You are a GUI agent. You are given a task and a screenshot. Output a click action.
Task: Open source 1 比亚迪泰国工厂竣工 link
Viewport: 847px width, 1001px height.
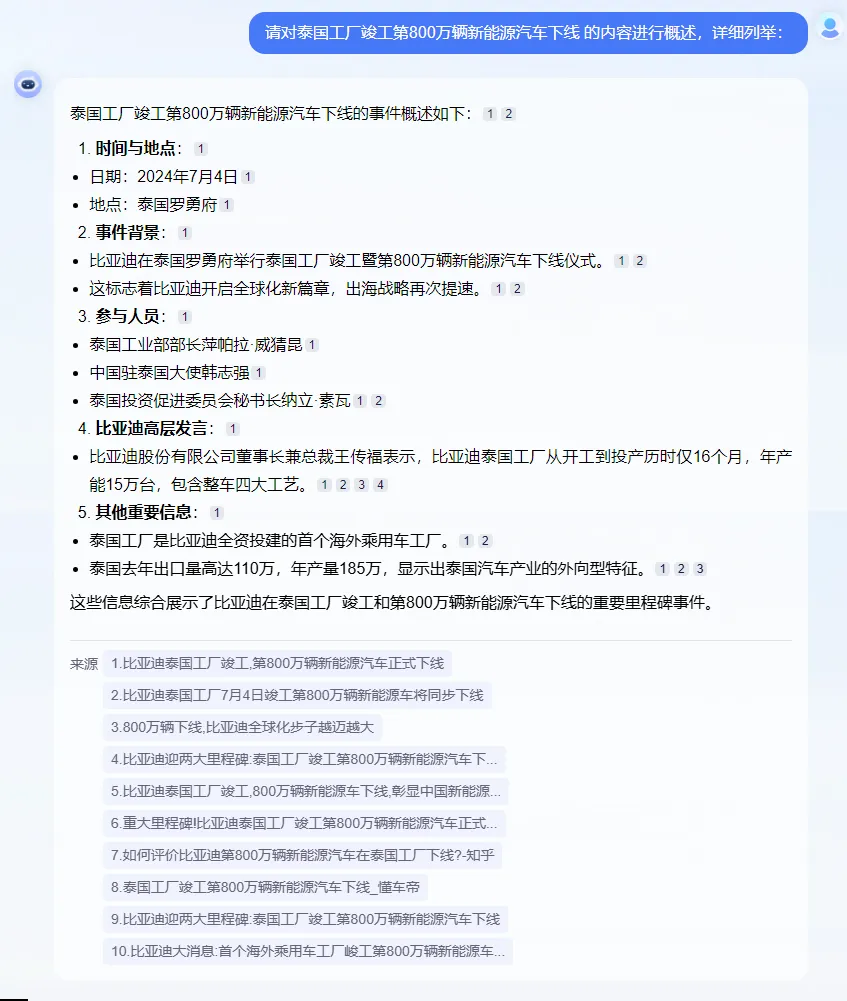tap(277, 663)
